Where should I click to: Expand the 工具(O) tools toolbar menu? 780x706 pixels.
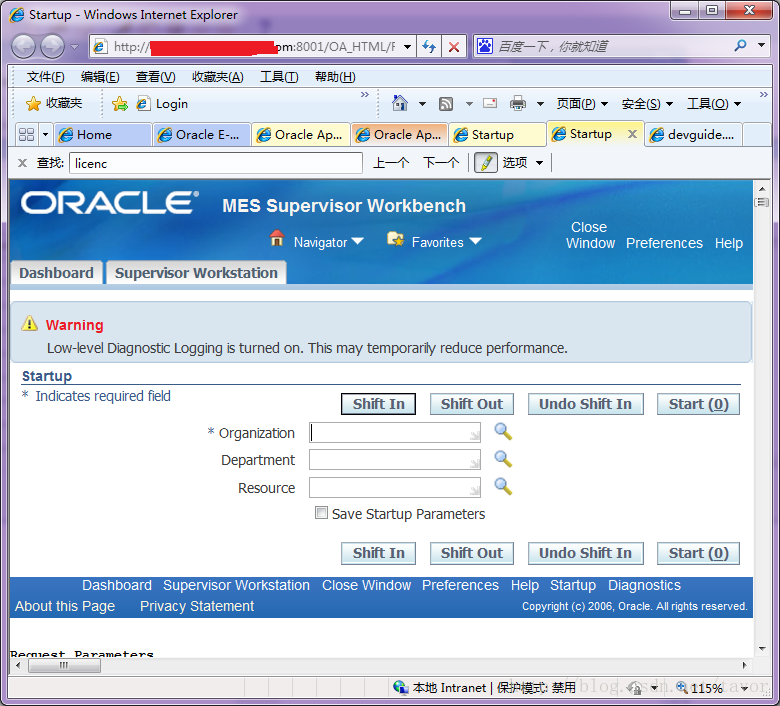coord(714,103)
